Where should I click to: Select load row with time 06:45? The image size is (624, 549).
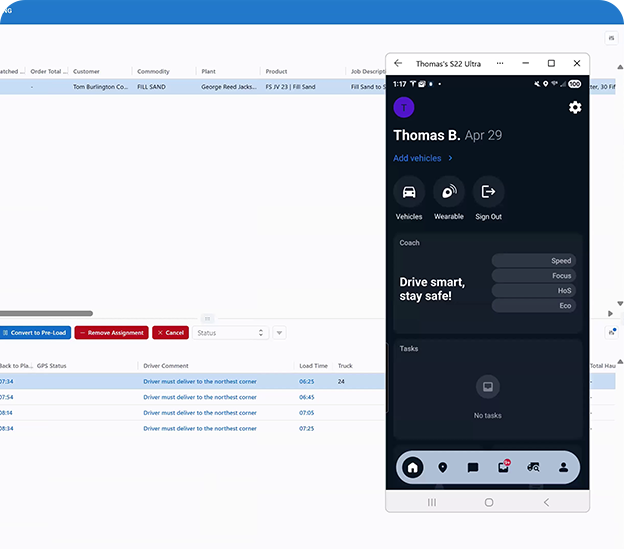(x=192, y=397)
